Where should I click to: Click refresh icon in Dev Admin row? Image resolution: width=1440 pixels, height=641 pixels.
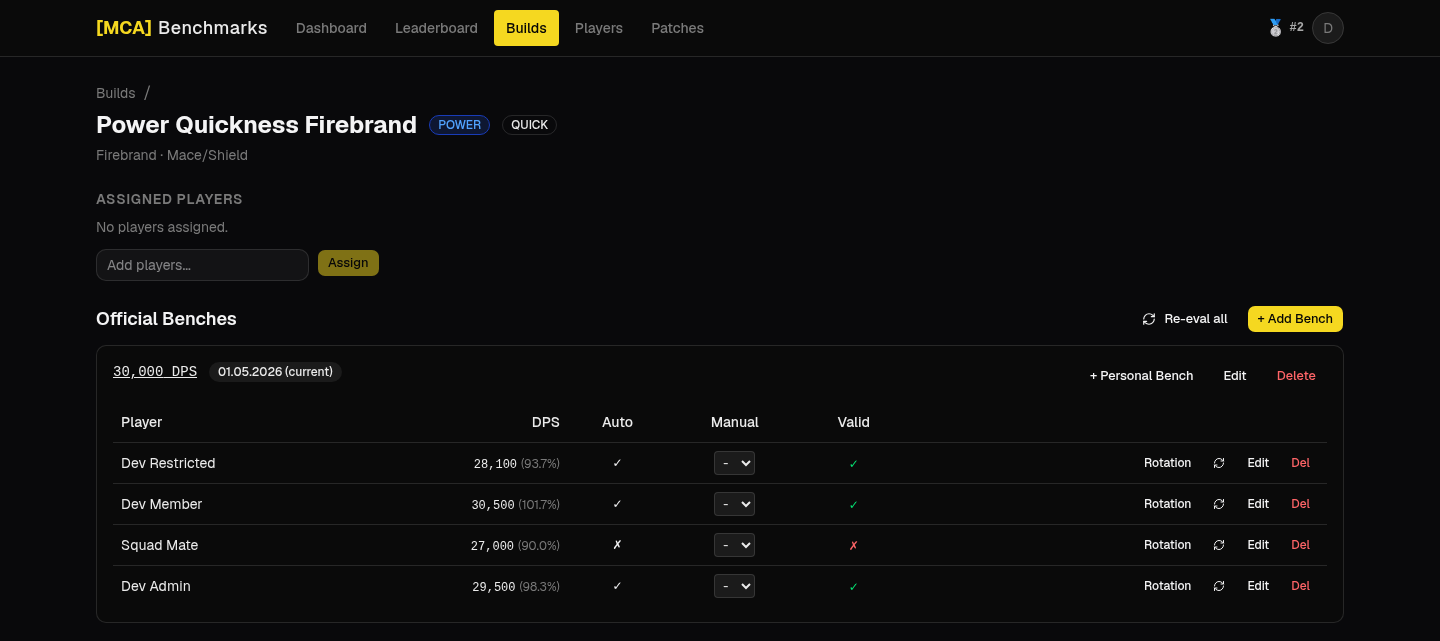tap(1219, 586)
